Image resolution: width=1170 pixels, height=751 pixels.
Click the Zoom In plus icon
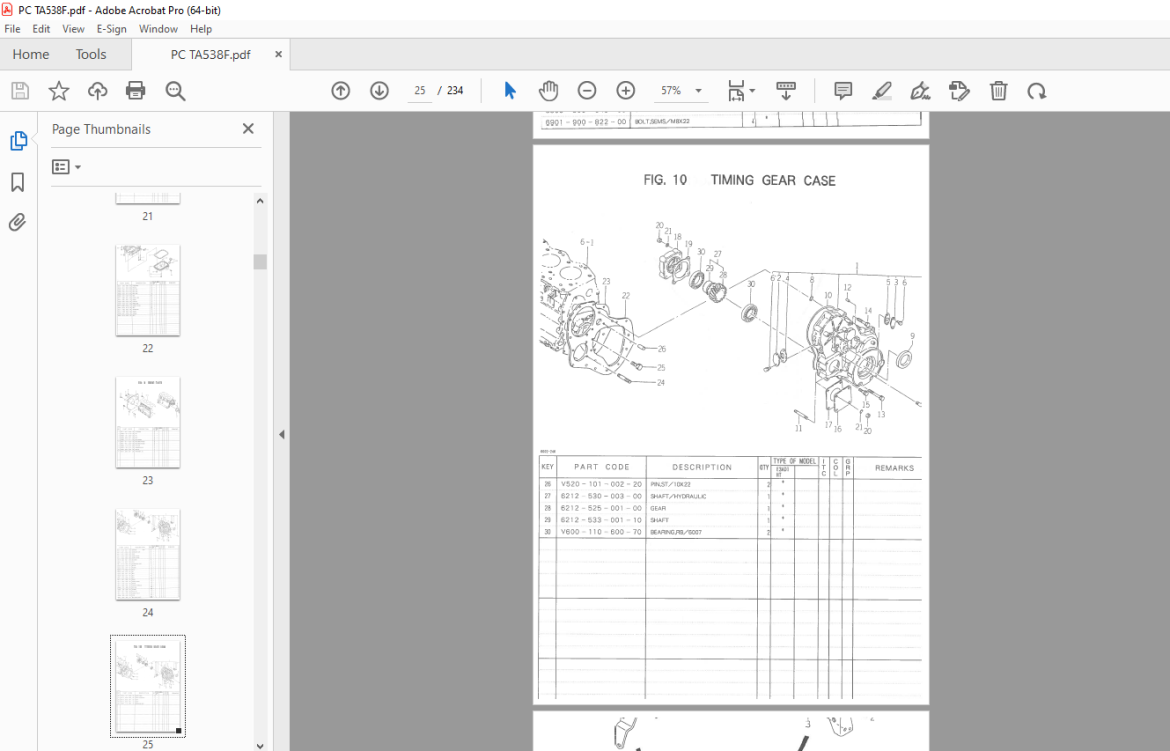(x=625, y=91)
